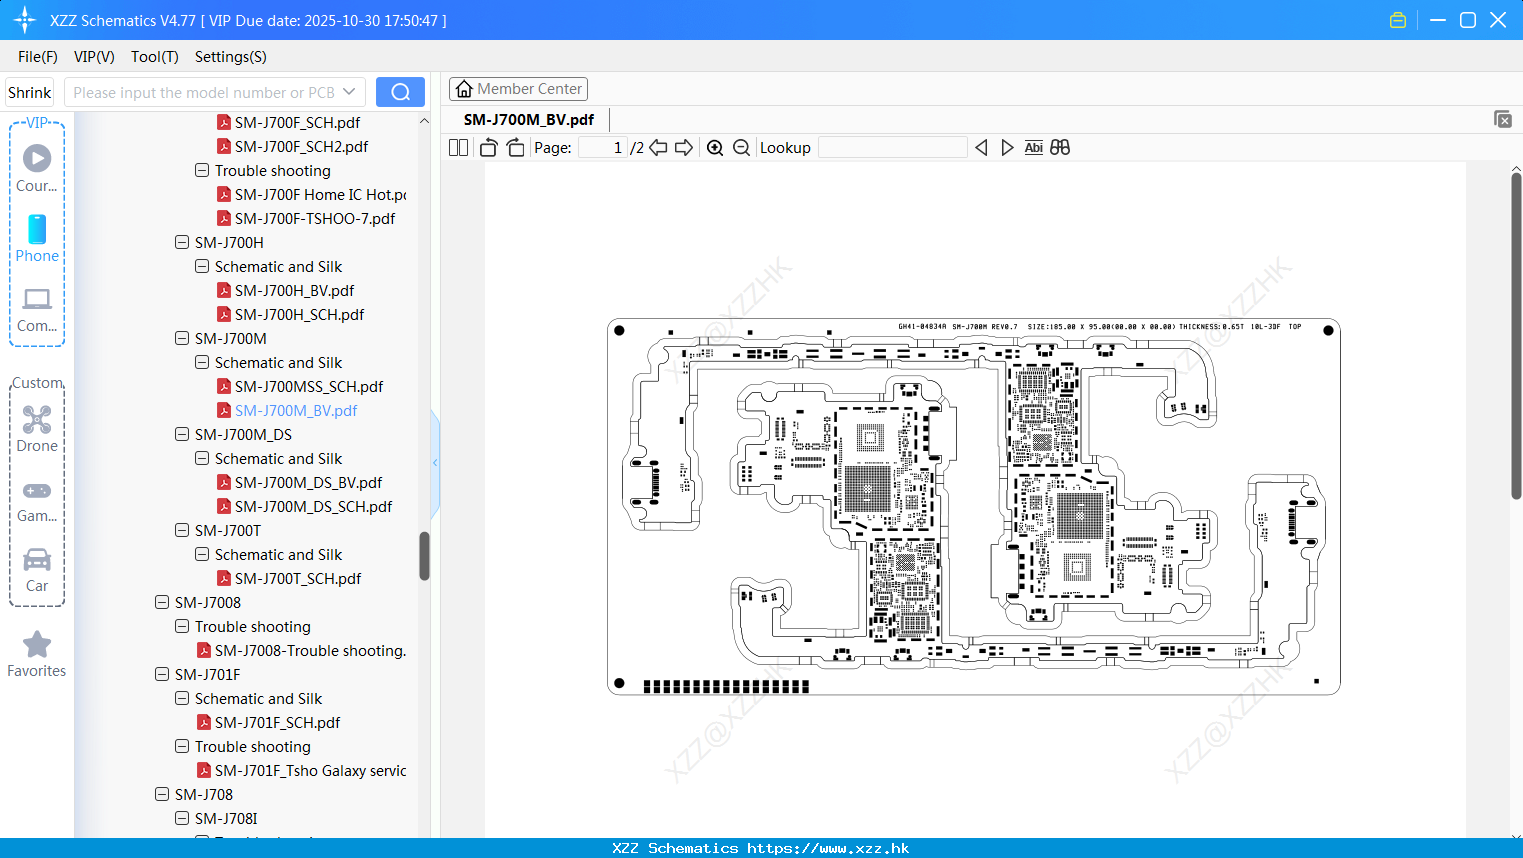Open SM-J700M_DS_BV.pdf
Viewport: 1523px width, 858px height.
(x=308, y=482)
